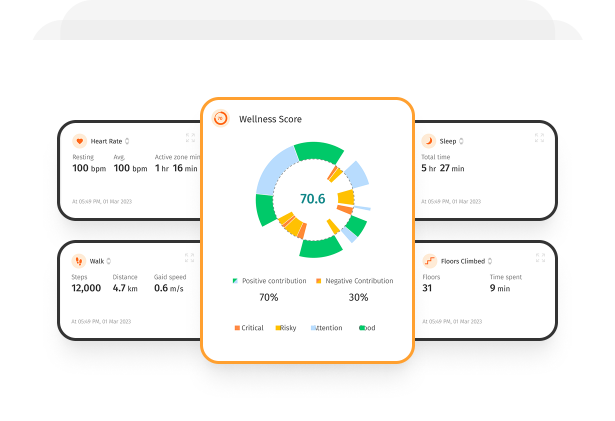Click the Walk footsteps icon

79,261
